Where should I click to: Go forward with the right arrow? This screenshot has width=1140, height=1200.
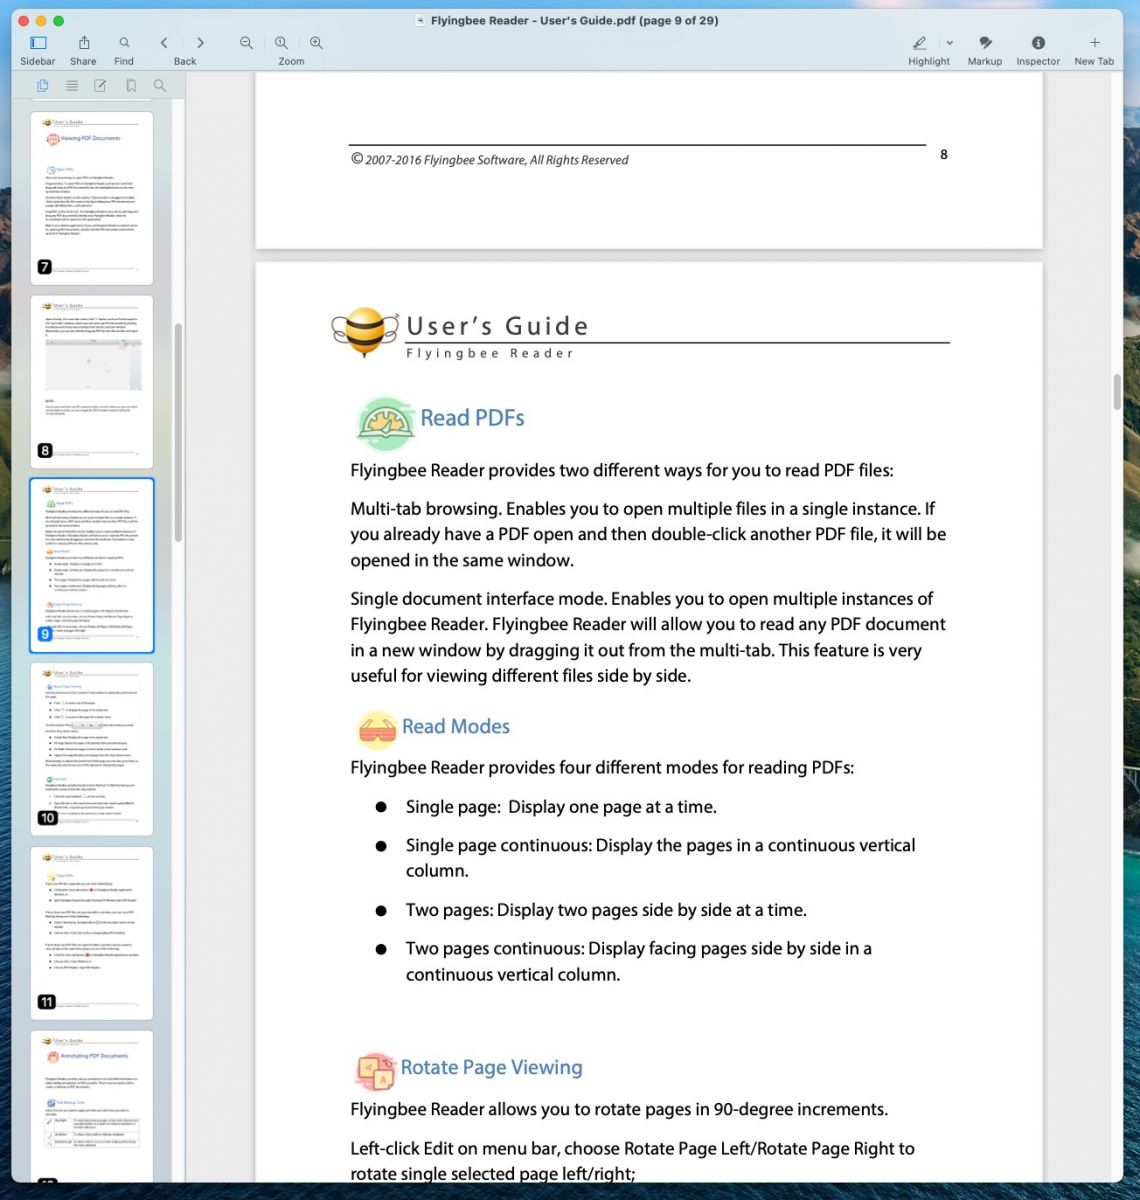point(200,43)
